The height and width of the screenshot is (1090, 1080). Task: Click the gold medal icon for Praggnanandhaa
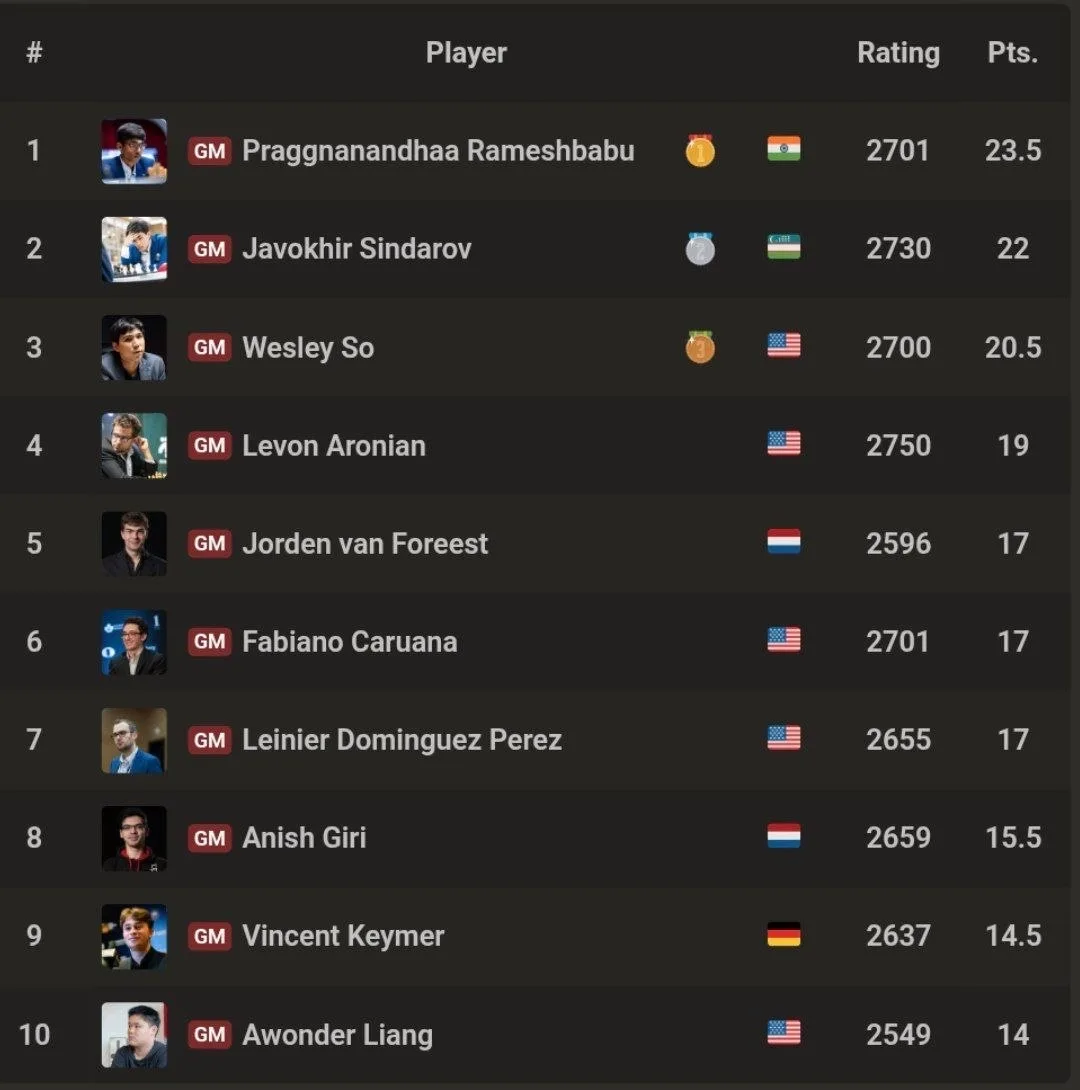click(700, 150)
